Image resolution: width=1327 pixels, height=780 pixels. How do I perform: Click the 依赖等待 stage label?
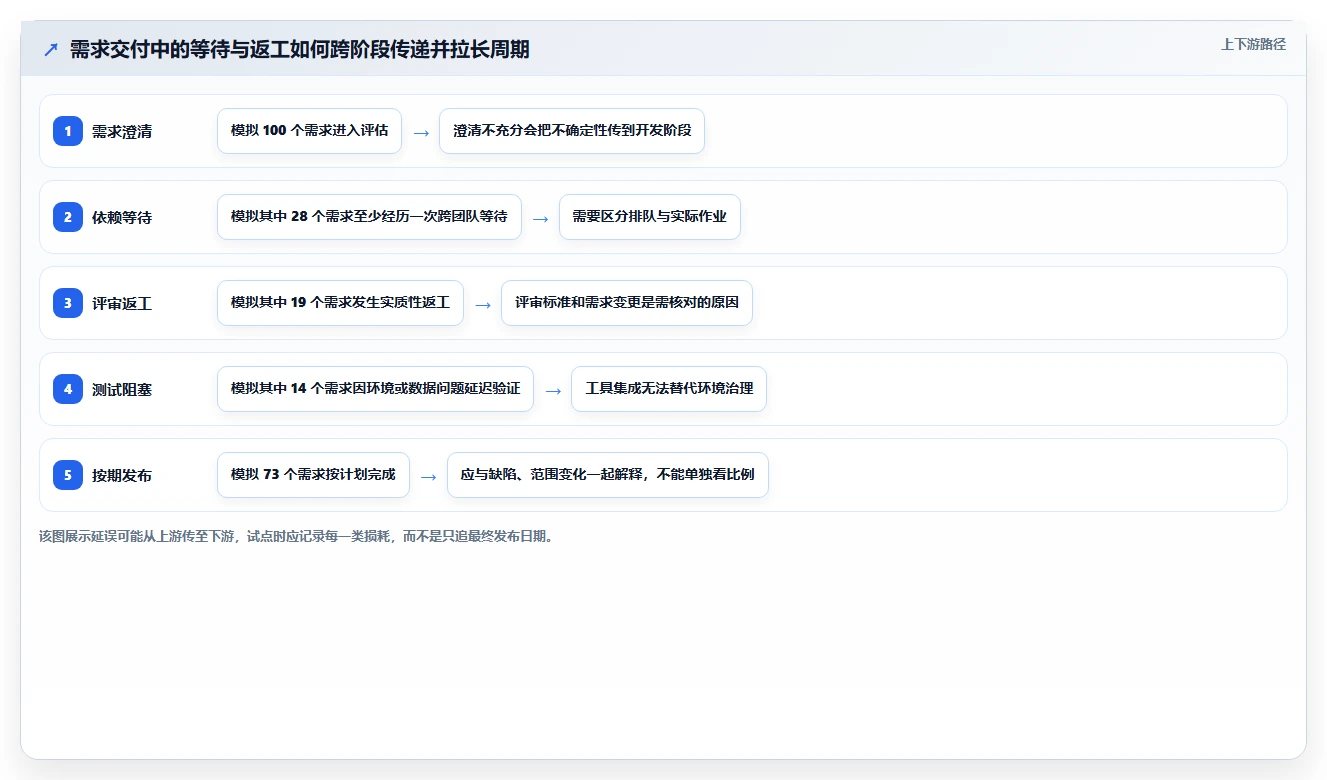click(122, 217)
